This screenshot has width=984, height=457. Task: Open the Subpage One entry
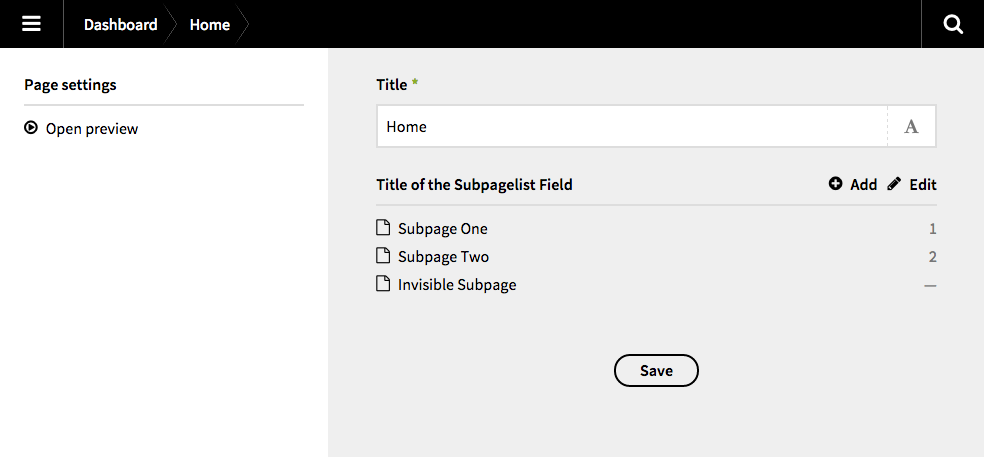(443, 229)
